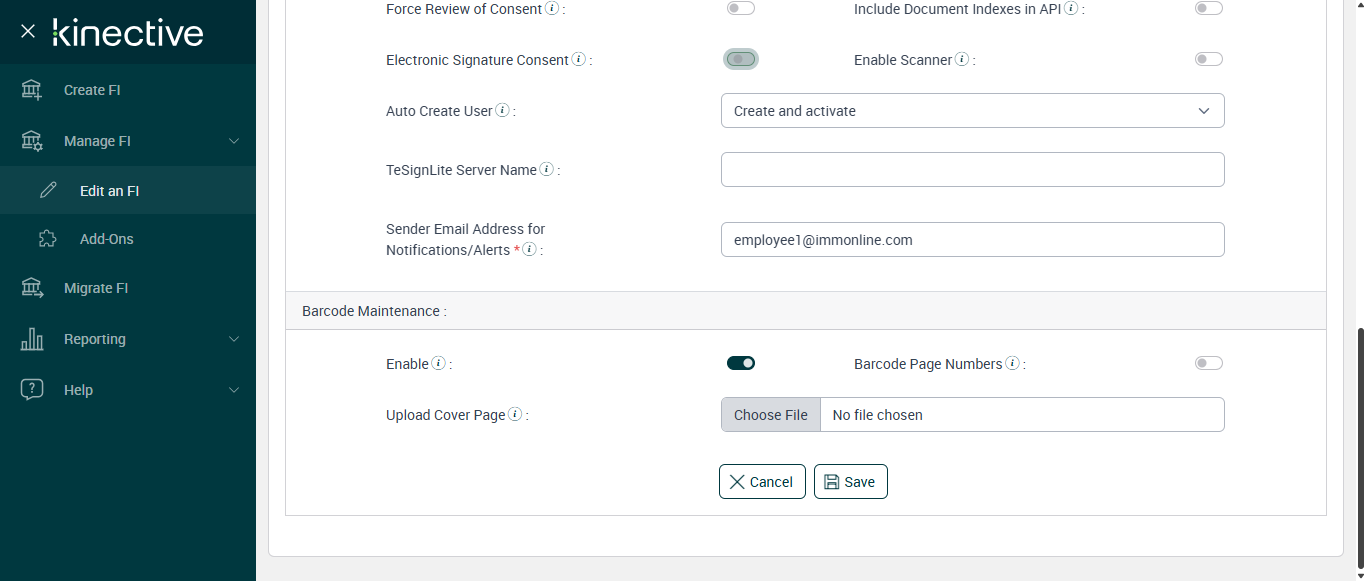Click info icon beside Upload Cover Page

515,415
